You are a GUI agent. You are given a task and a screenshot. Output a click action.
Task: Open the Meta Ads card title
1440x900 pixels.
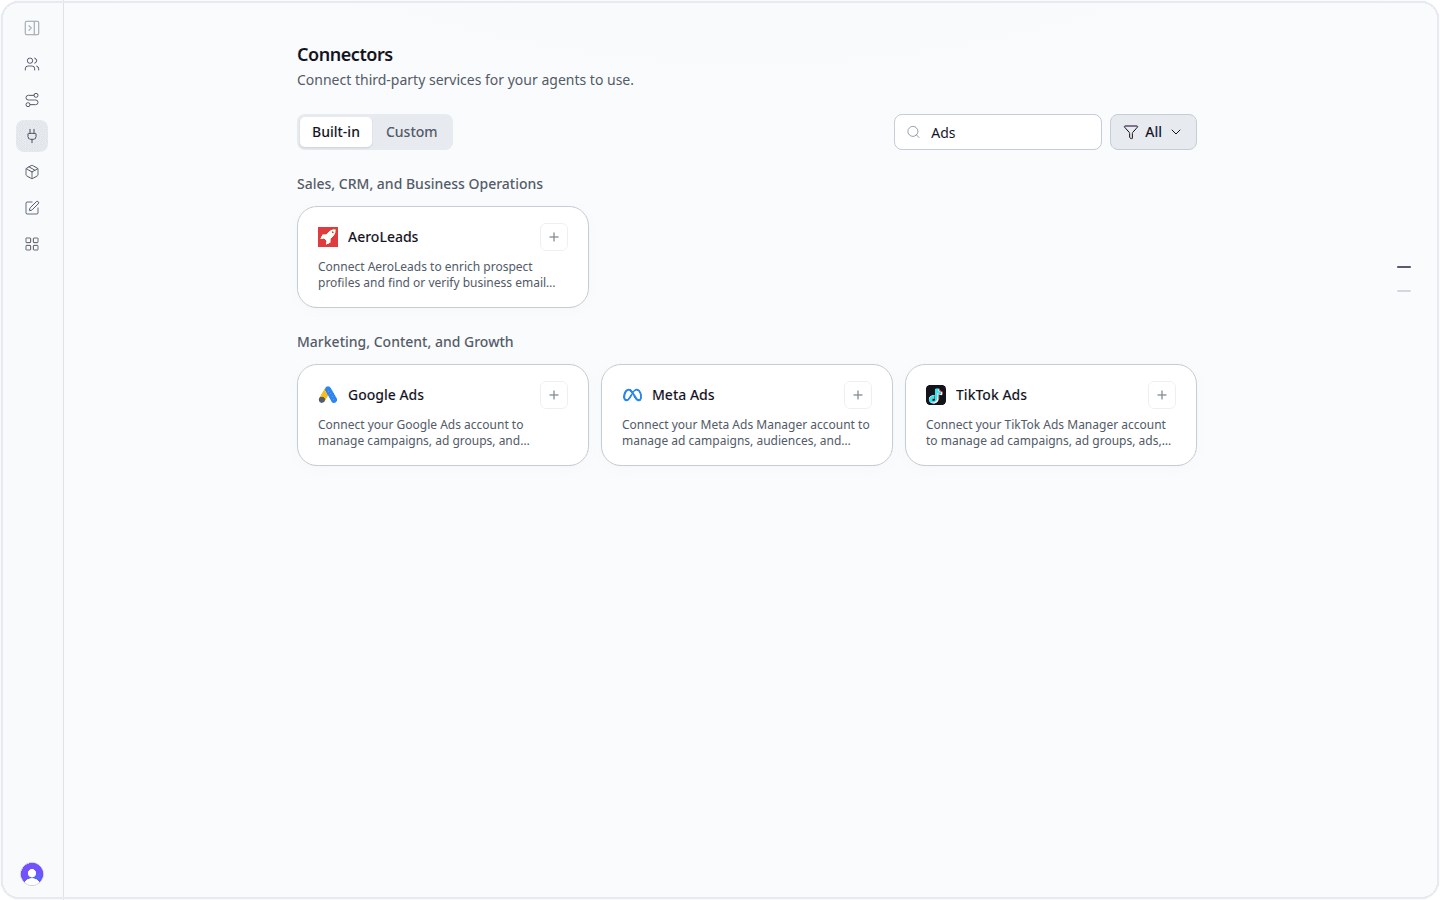[x=683, y=395]
